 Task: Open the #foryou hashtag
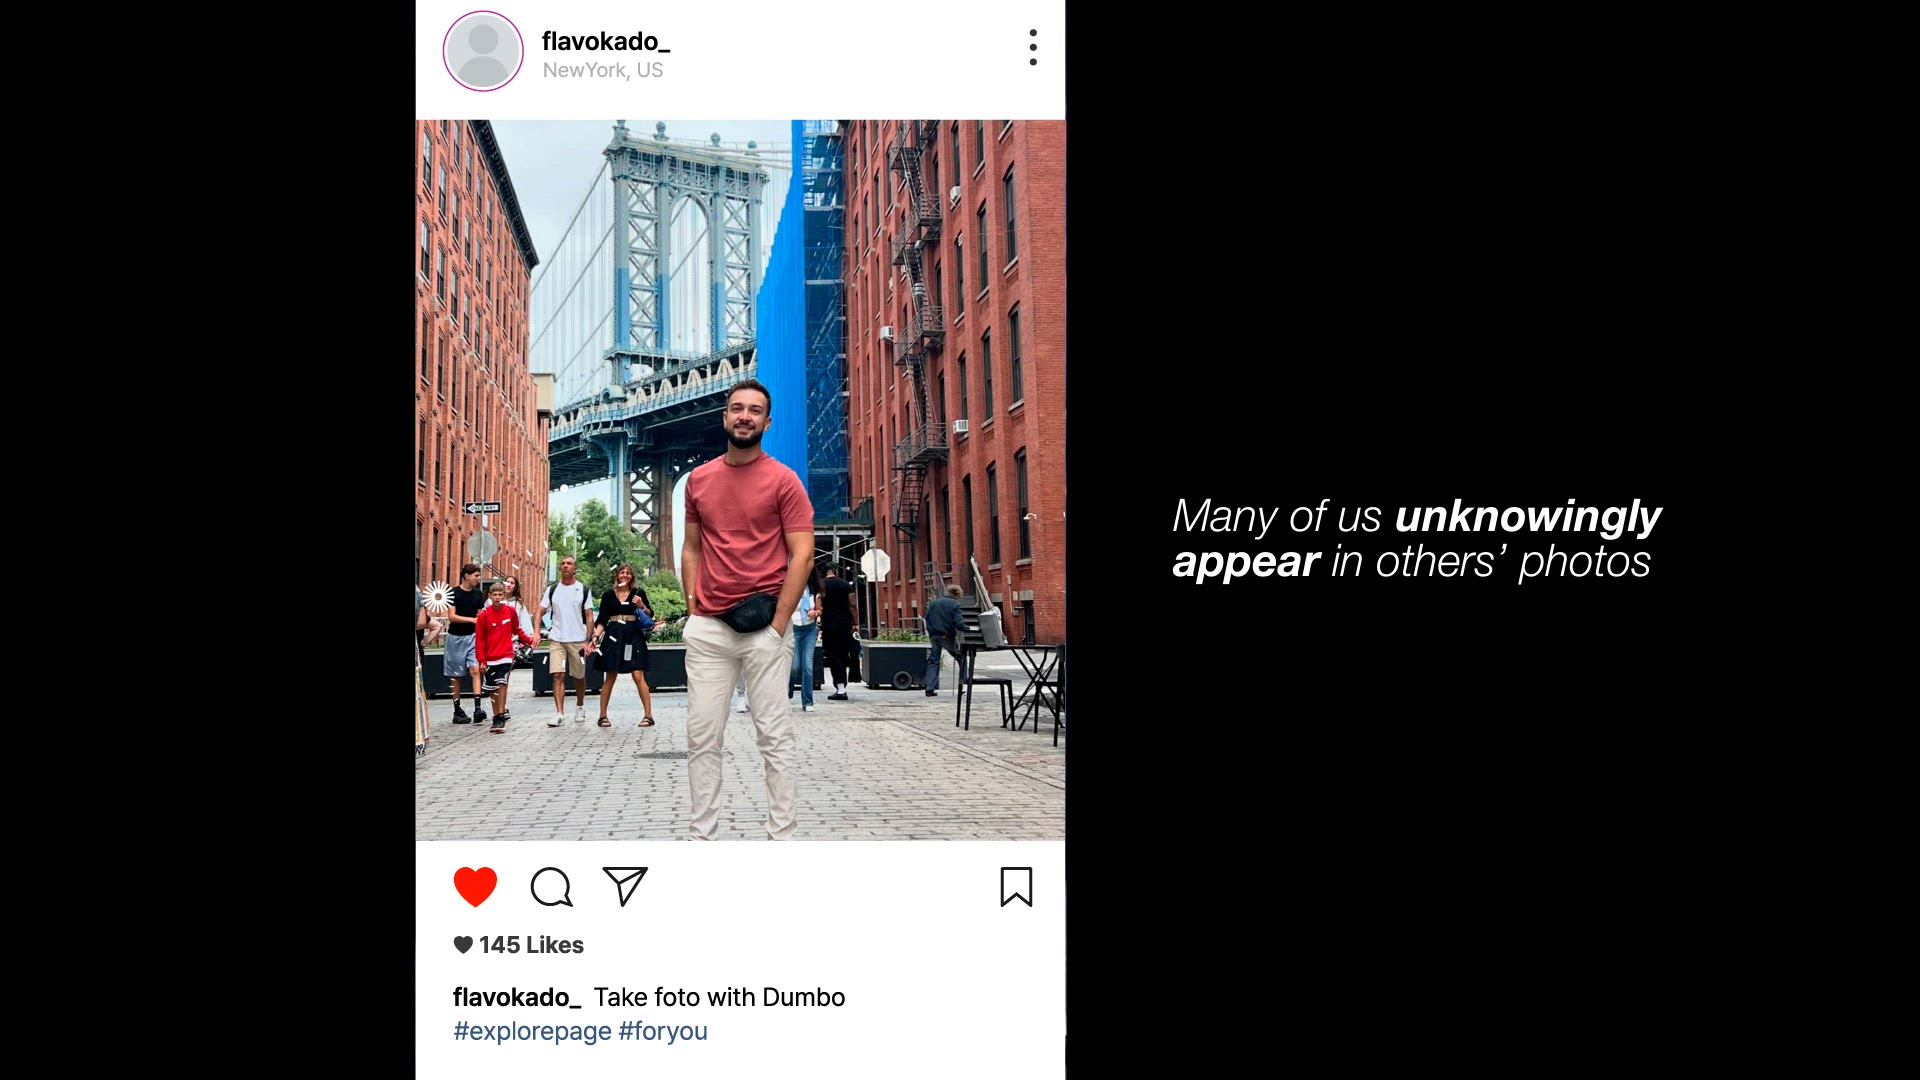pyautogui.click(x=663, y=1031)
